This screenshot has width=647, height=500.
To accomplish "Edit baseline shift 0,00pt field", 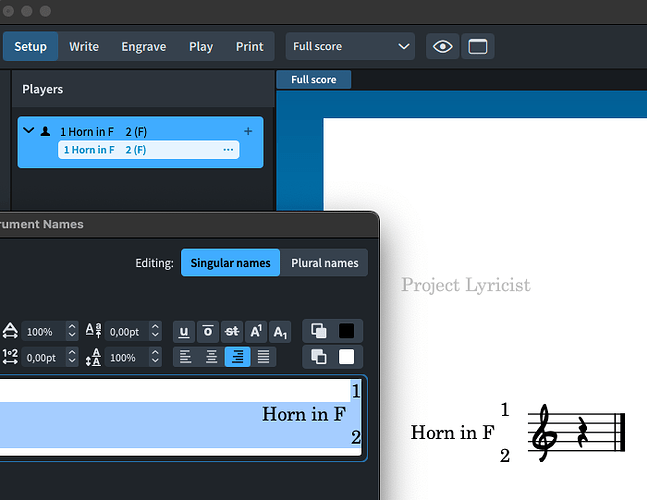I will [x=127, y=332].
